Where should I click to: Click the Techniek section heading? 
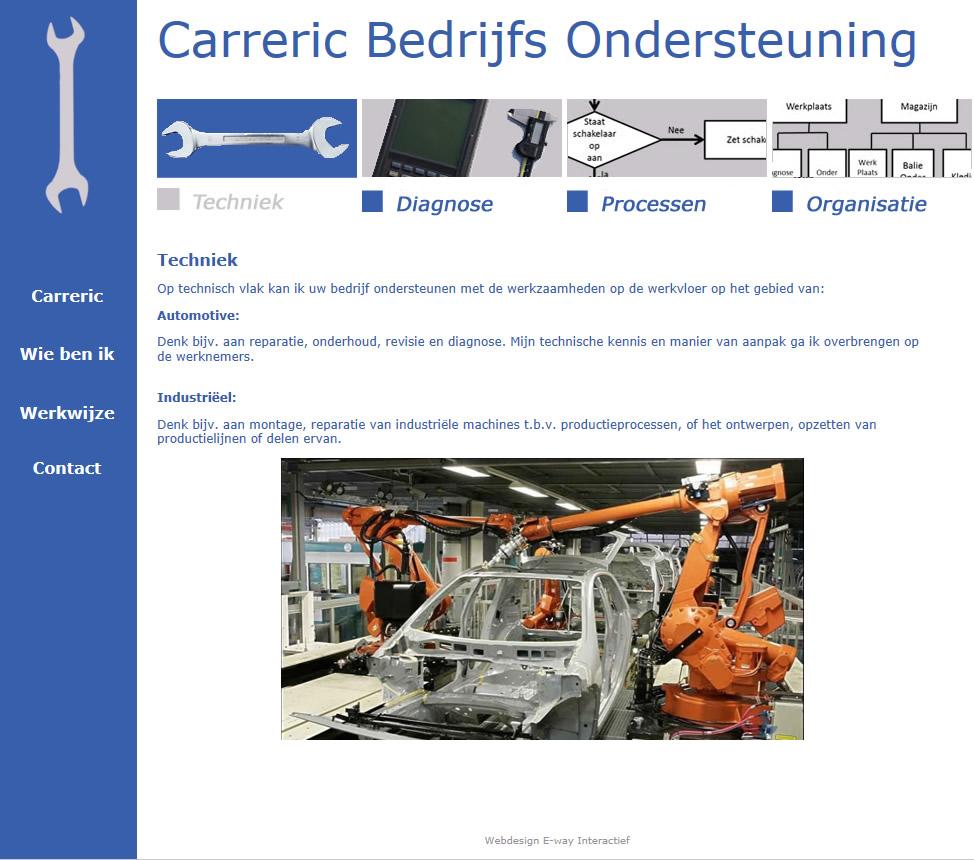click(197, 259)
